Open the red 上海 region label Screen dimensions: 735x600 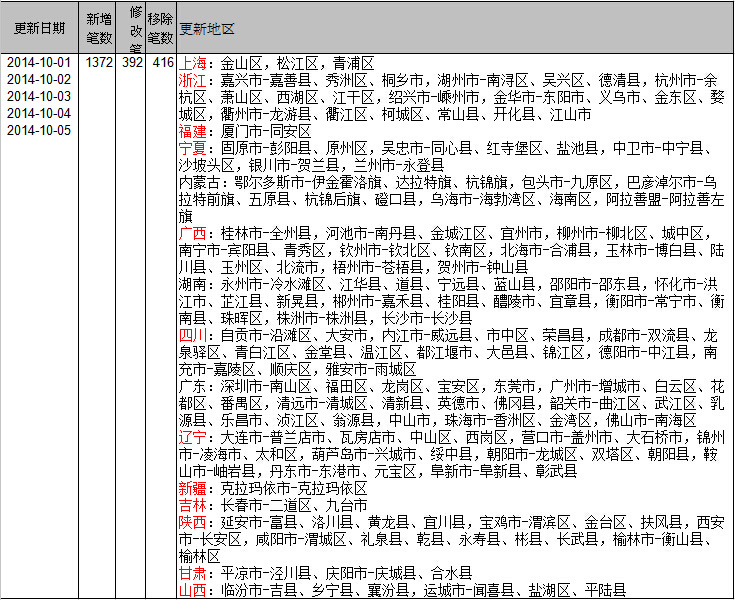192,62
